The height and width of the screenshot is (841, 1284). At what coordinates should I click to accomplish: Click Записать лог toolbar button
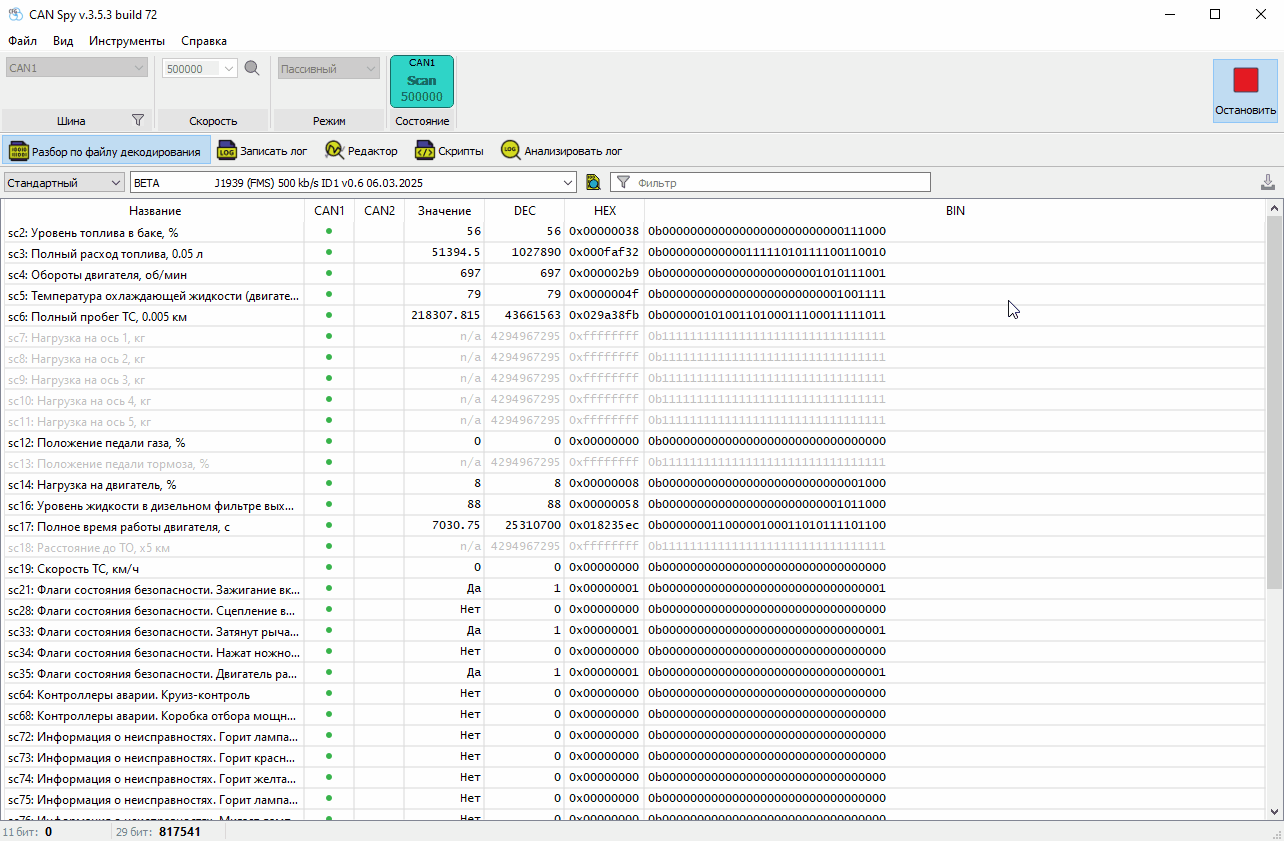262,151
